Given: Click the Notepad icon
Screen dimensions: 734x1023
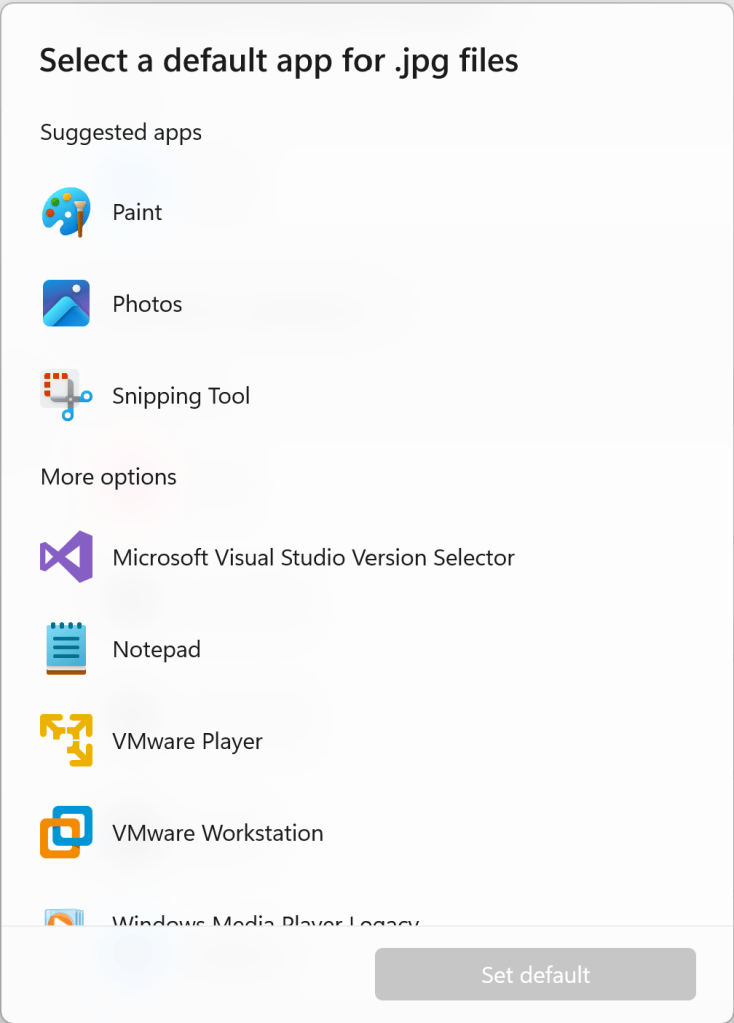Looking at the screenshot, I should 66,649.
